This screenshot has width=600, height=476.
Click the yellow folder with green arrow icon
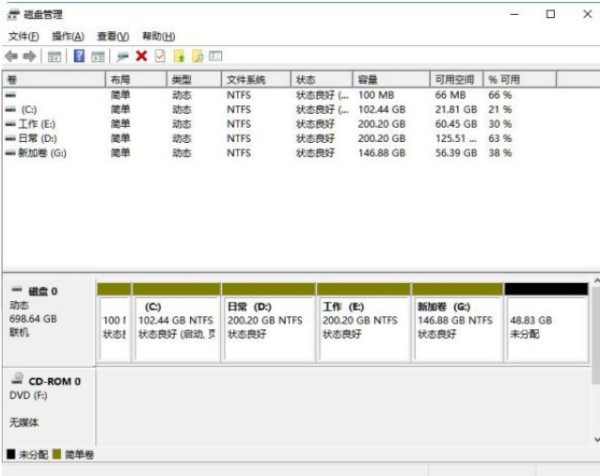(x=179, y=56)
